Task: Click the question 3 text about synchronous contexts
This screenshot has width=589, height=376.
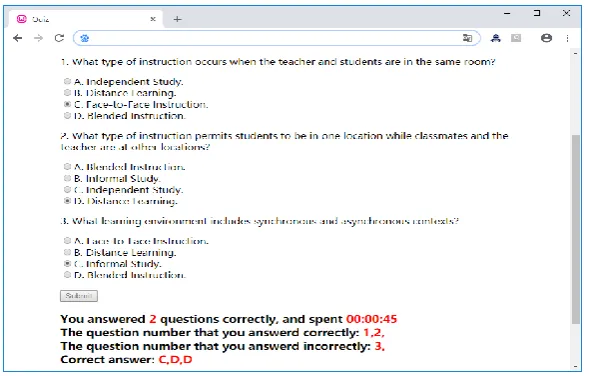Action: pos(260,221)
